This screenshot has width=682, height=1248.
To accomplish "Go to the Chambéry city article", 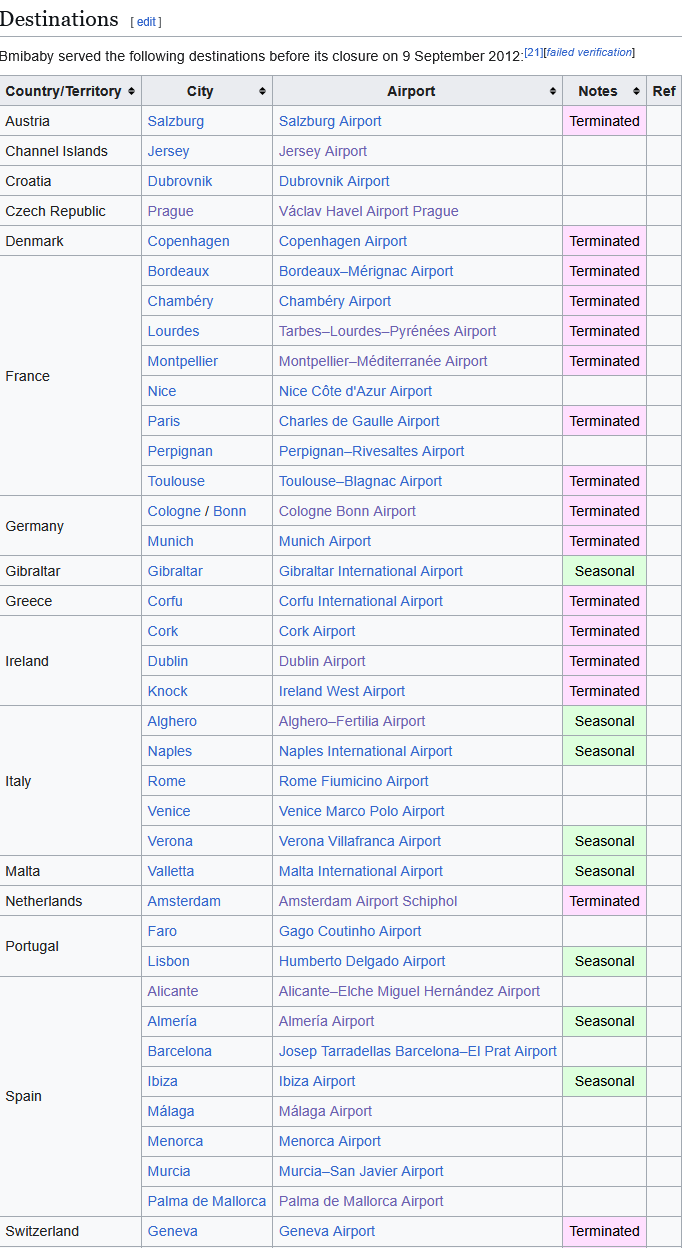I will click(180, 301).
